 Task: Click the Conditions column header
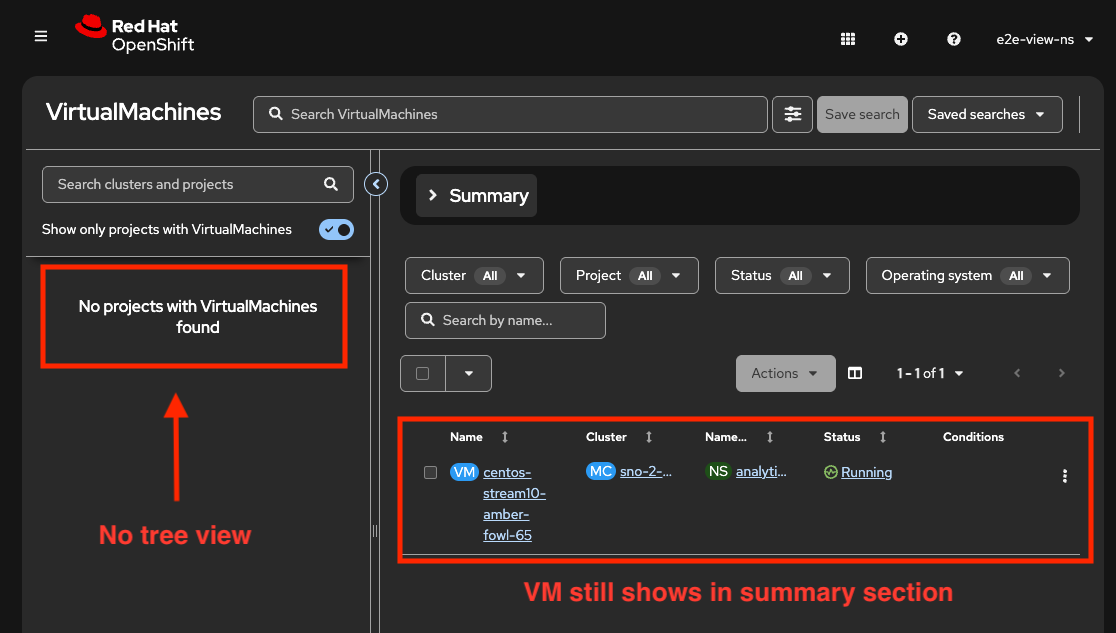click(x=973, y=437)
